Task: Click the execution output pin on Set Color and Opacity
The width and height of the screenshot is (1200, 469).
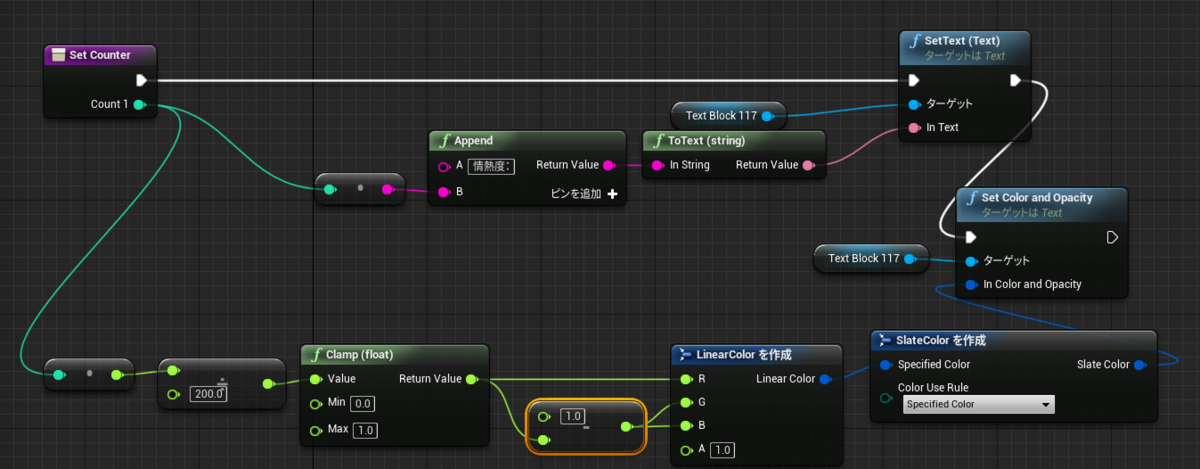Action: pos(1112,237)
